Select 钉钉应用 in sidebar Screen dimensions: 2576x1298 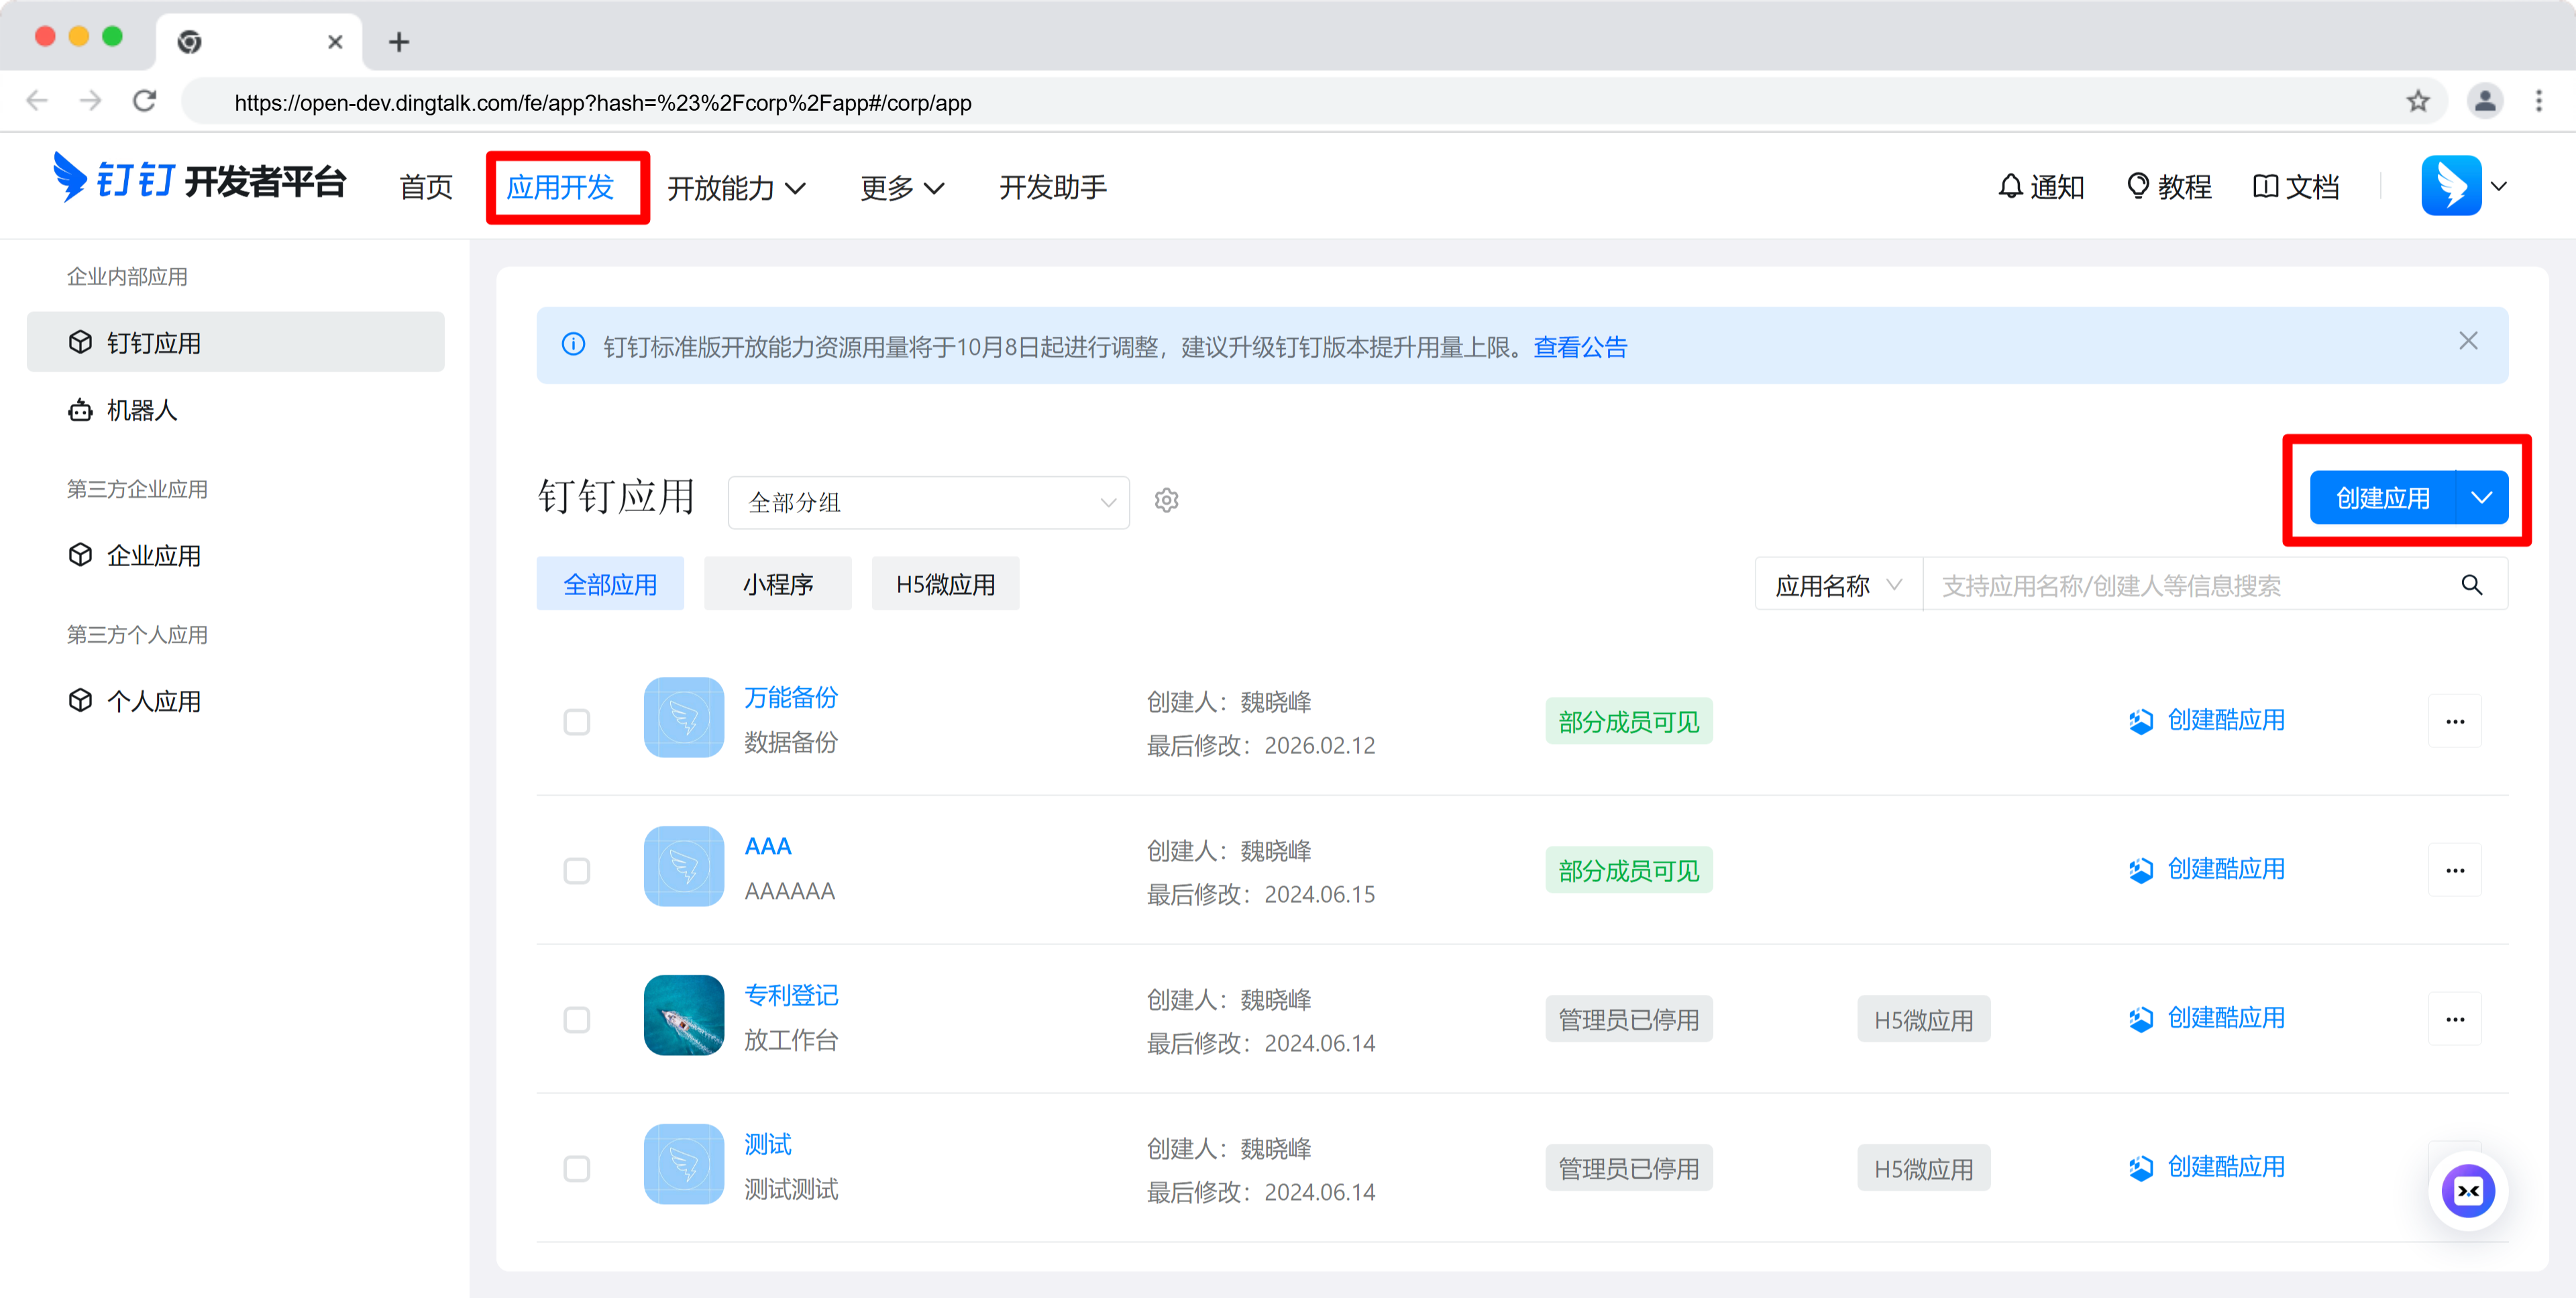(235, 342)
